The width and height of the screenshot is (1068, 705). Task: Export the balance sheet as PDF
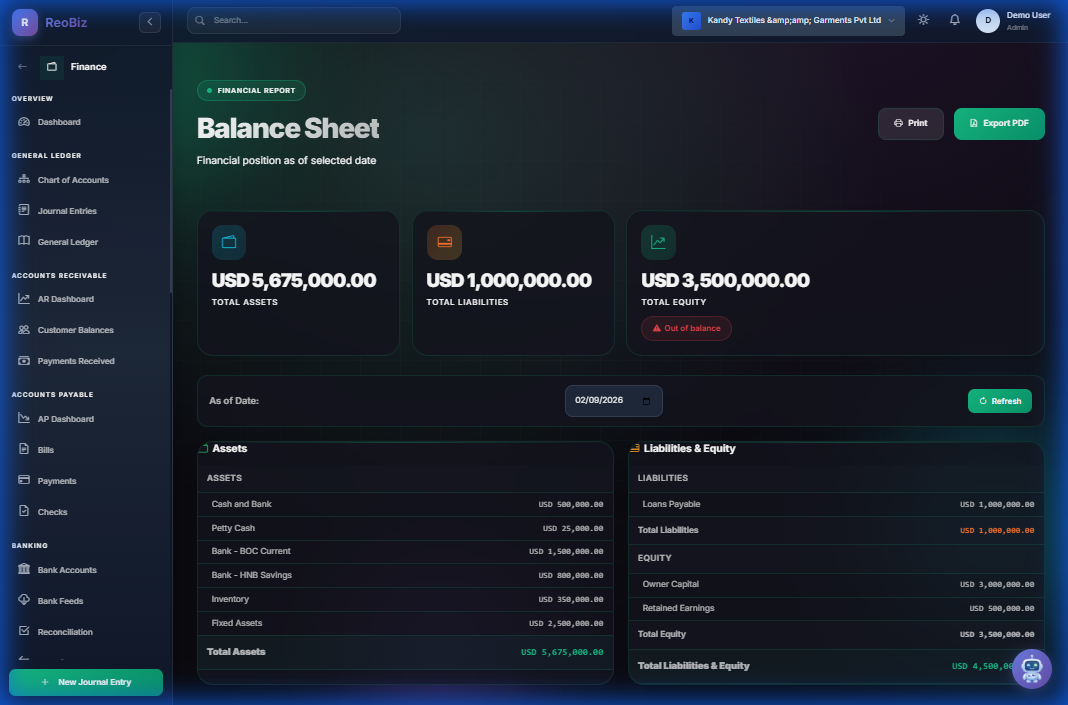[x=998, y=123]
